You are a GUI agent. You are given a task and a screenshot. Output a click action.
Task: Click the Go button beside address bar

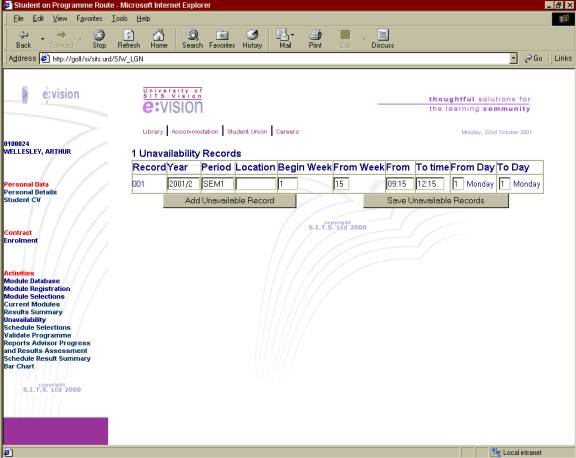(x=533, y=58)
